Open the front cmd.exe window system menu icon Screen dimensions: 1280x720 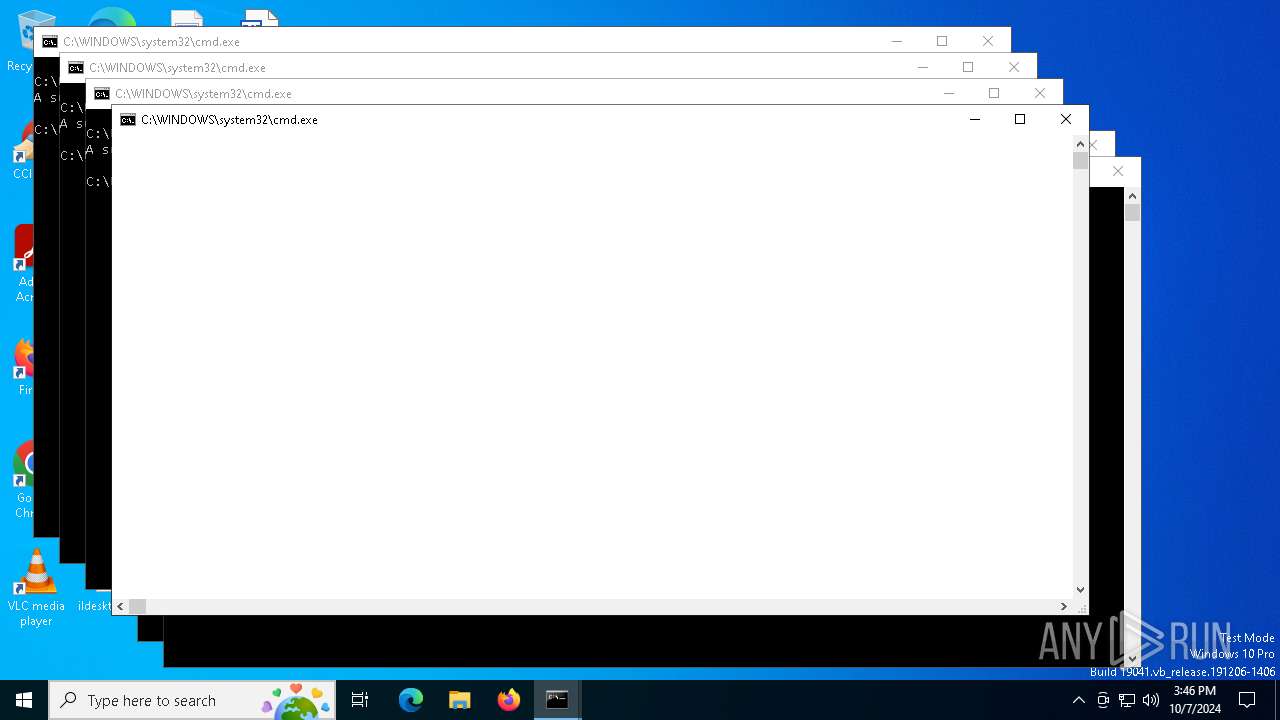(x=128, y=120)
